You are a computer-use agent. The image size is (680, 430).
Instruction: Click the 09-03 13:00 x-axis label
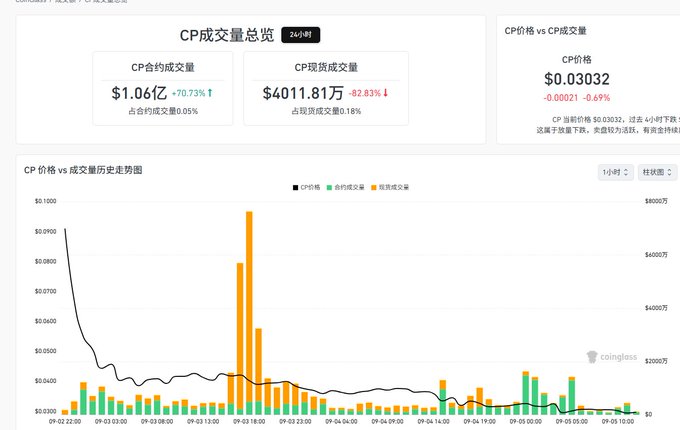(x=203, y=421)
